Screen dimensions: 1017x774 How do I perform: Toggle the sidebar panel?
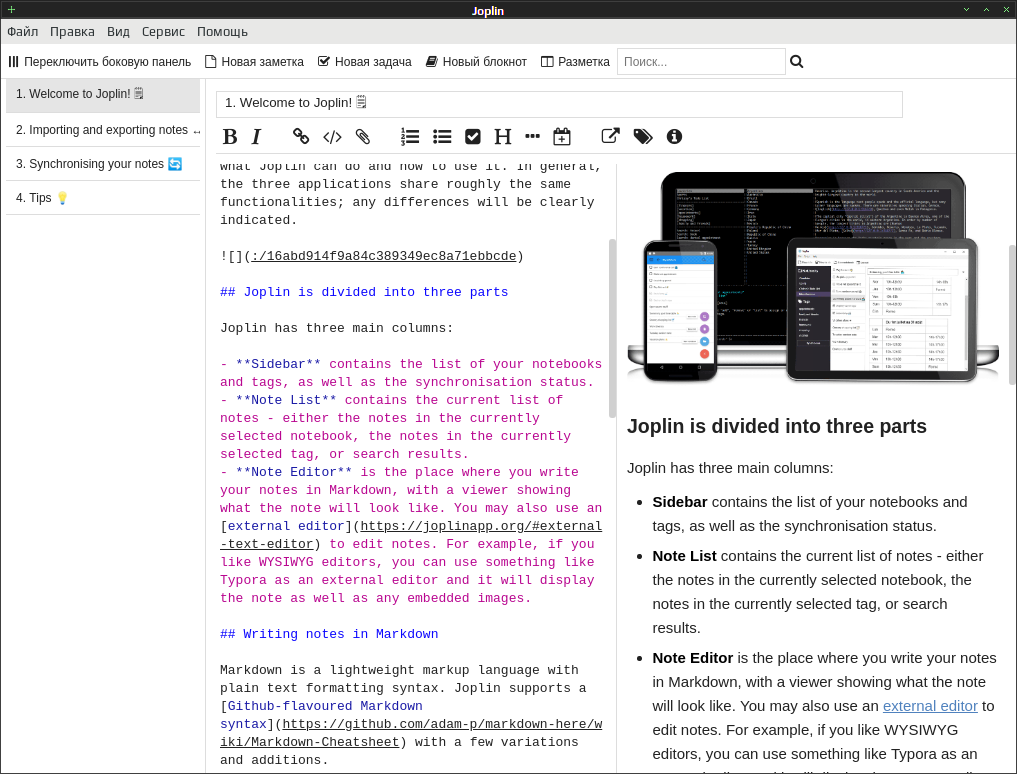[x=100, y=62]
